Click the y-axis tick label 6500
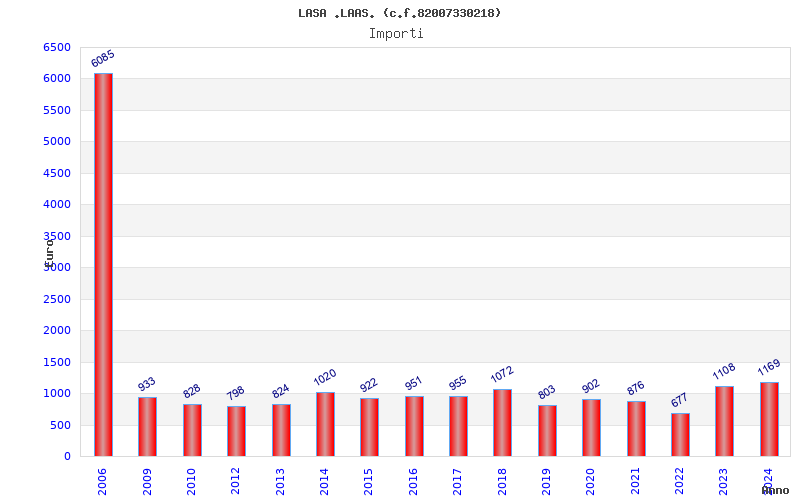 click(x=57, y=47)
